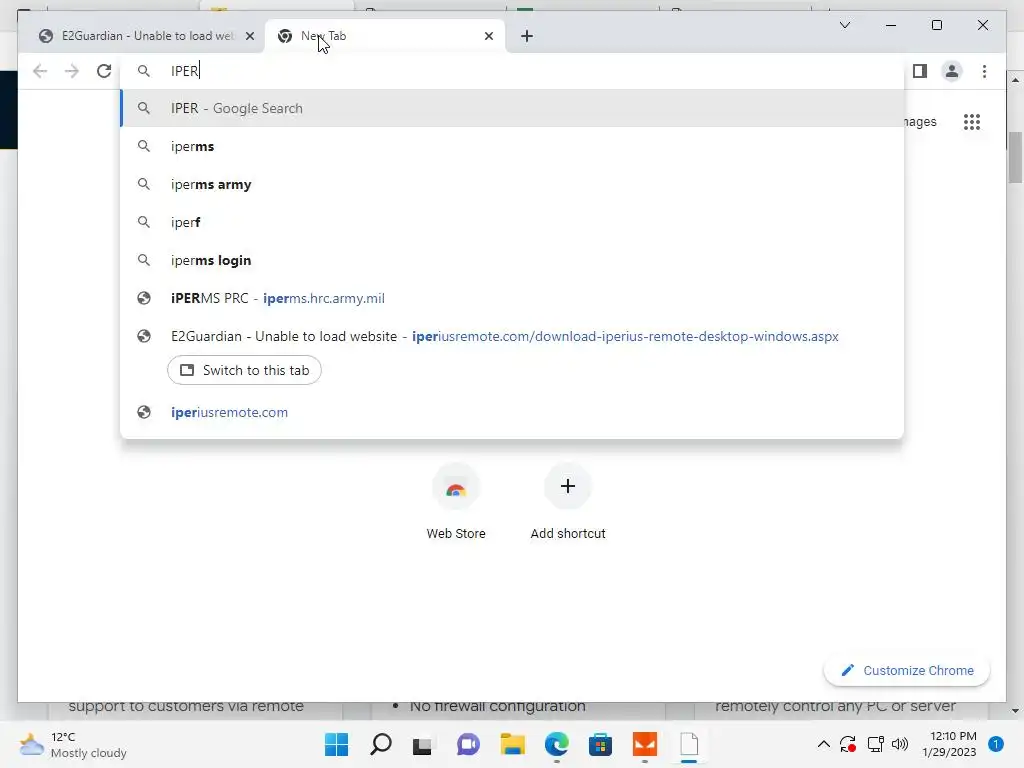
Task: Open the iperiusremote.com suggestion
Action: [512, 412]
